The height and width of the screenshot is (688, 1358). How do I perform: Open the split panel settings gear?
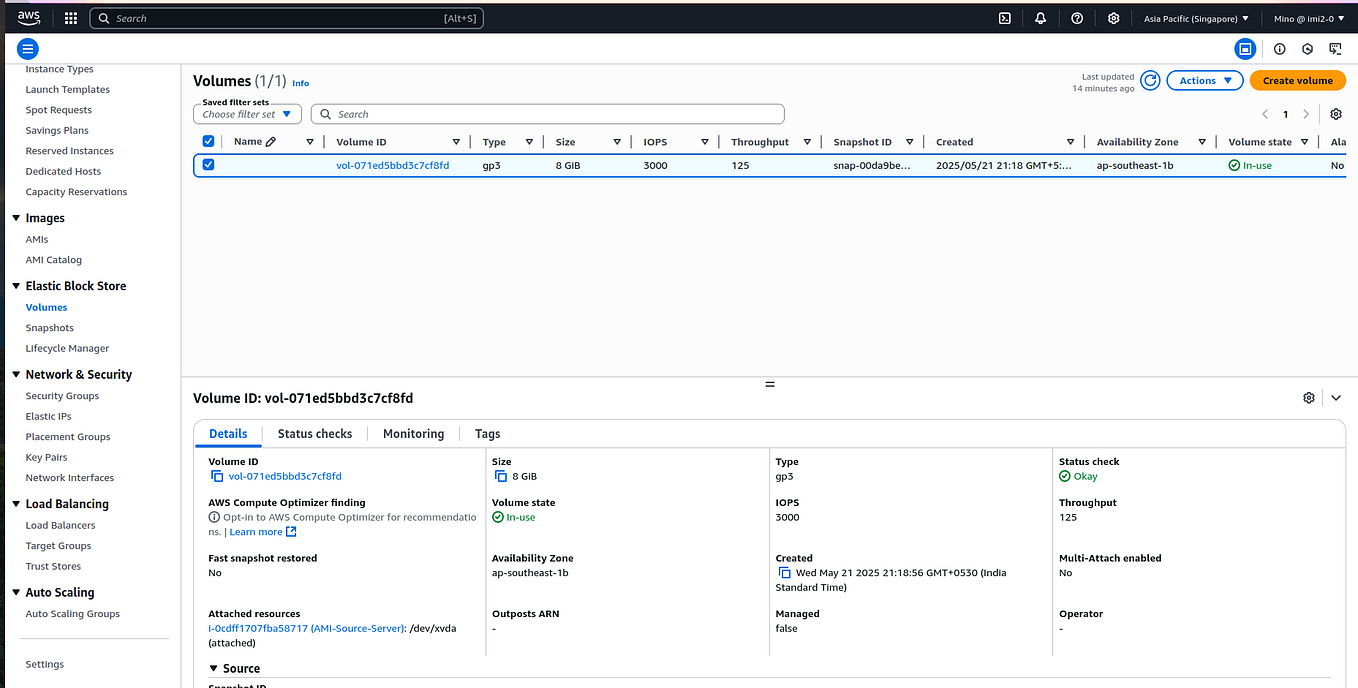pyautogui.click(x=1308, y=397)
